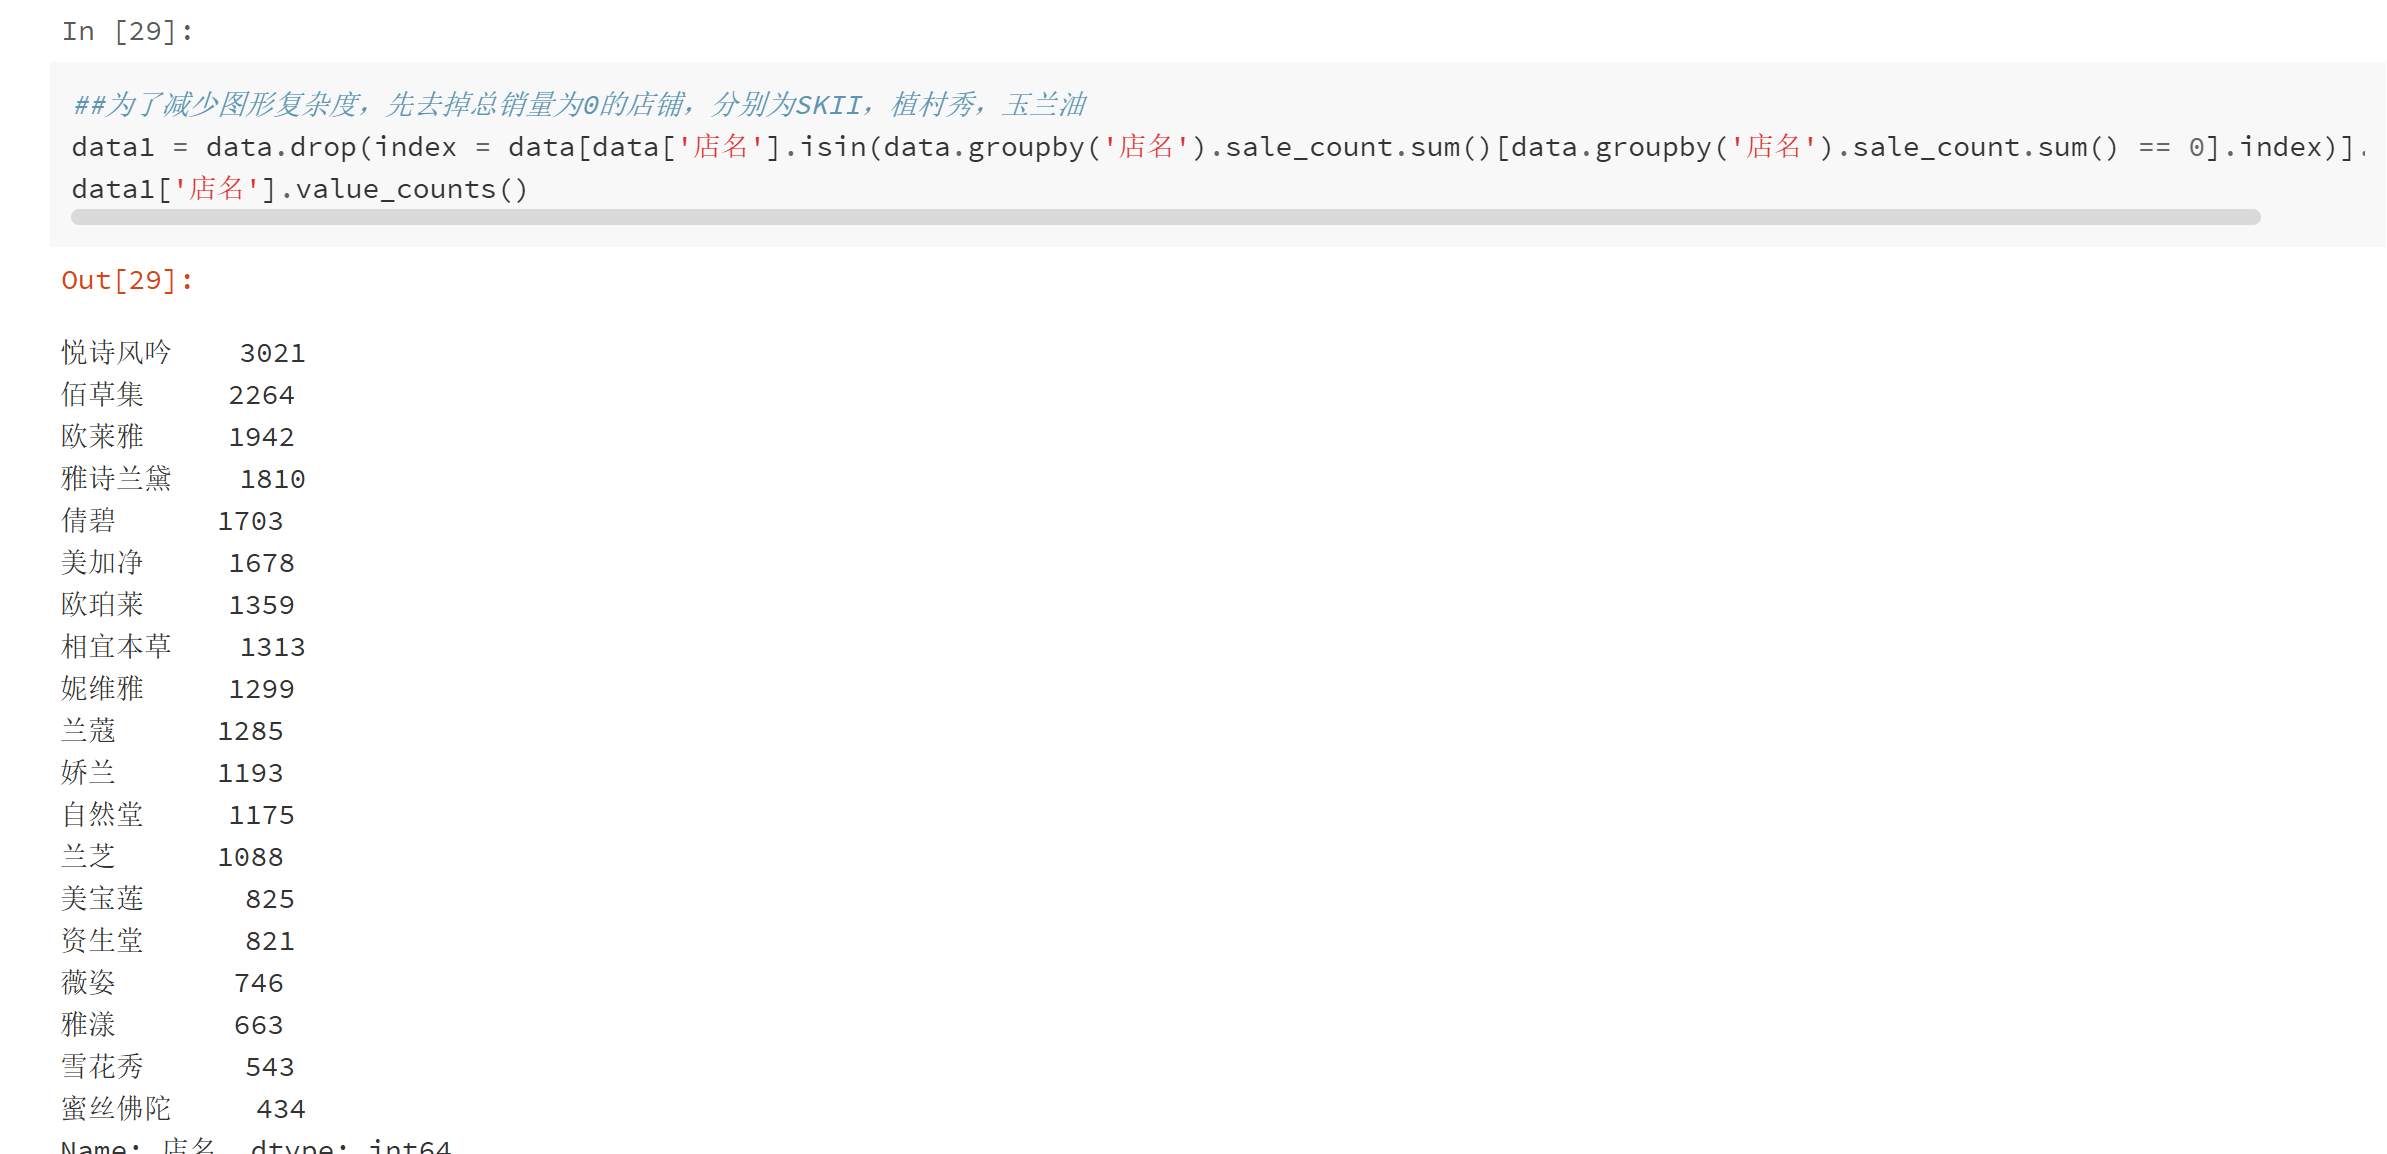The height and width of the screenshot is (1154, 2387).
Task: Click the Out[29] output prompt
Action: [127, 281]
